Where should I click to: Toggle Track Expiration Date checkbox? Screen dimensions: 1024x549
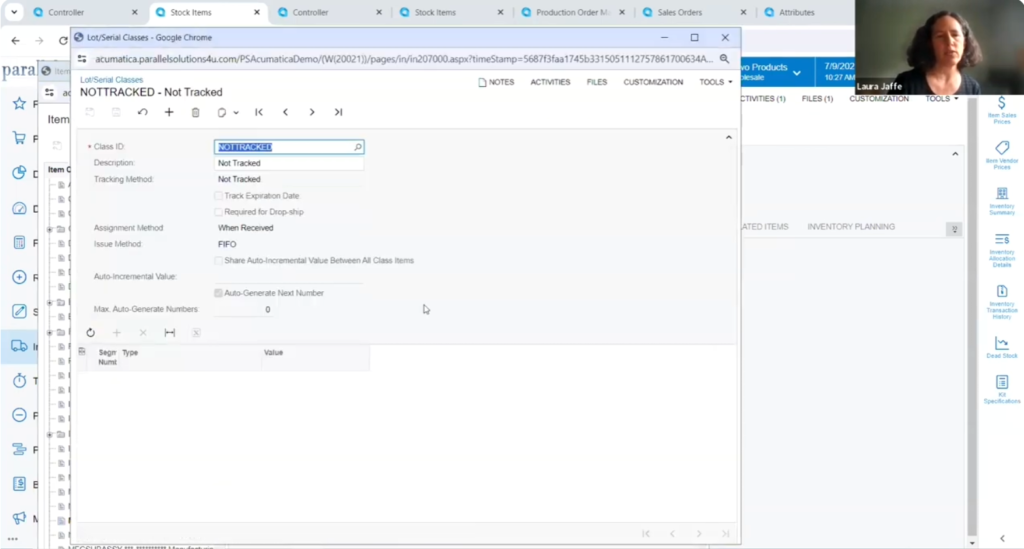218,196
